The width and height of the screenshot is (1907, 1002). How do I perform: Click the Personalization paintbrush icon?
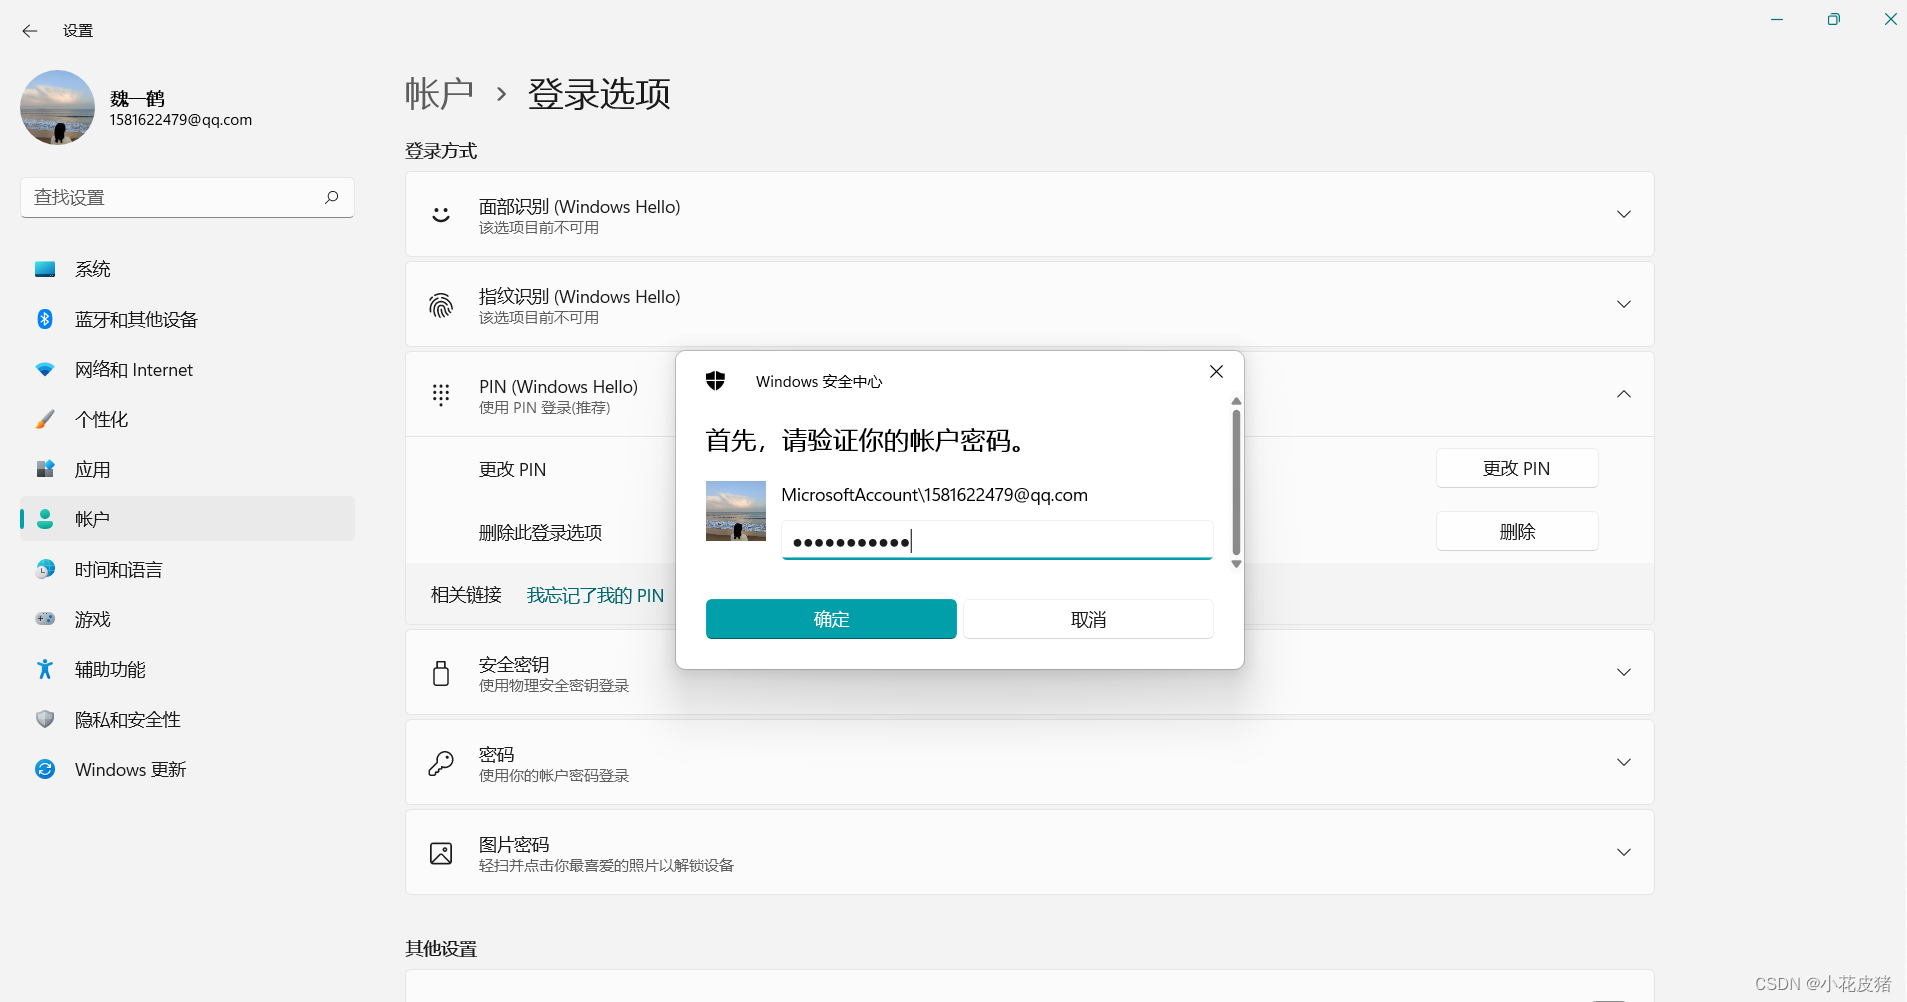pyautogui.click(x=45, y=419)
